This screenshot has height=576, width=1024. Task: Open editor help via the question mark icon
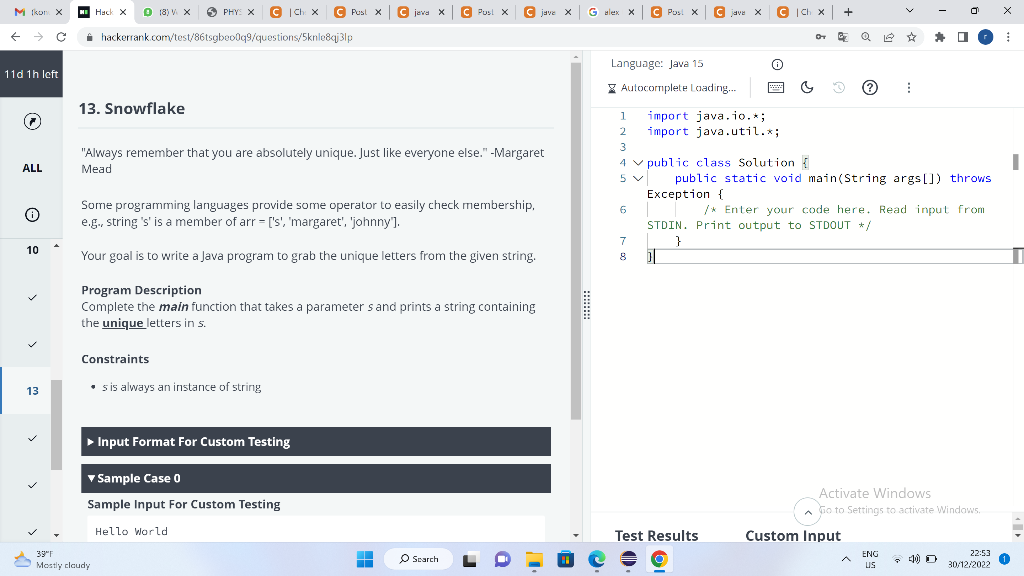(x=870, y=87)
